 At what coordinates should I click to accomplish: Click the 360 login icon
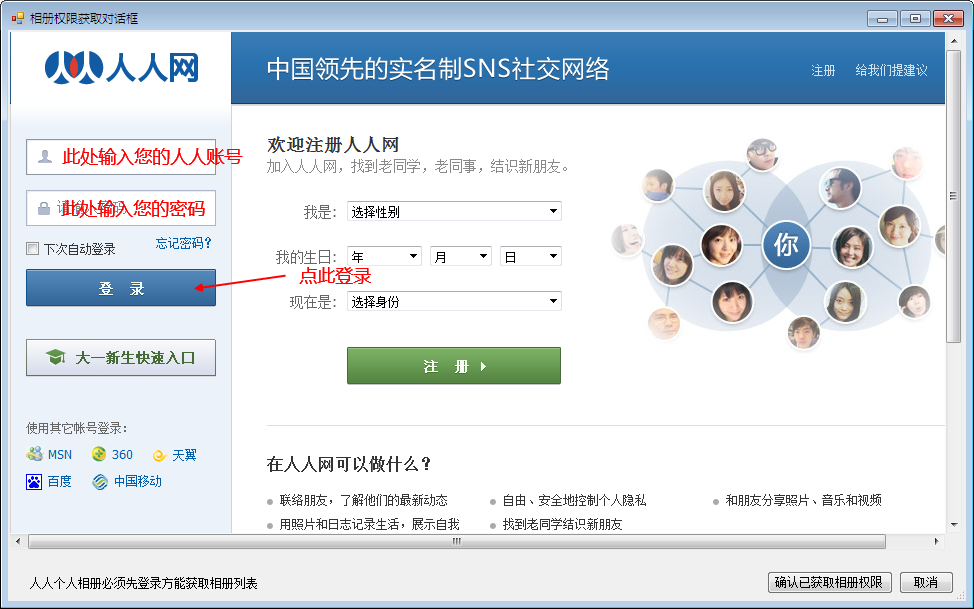pos(99,454)
